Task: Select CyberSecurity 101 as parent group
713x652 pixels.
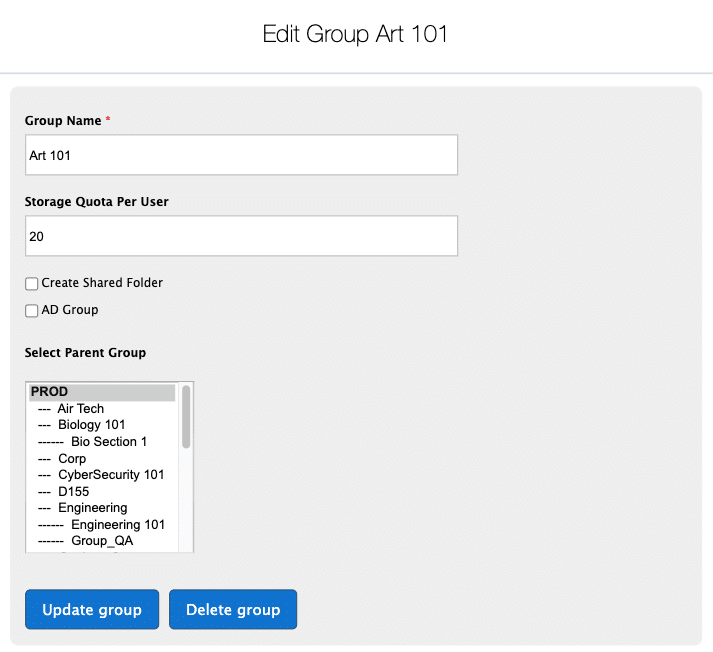Action: (110, 475)
